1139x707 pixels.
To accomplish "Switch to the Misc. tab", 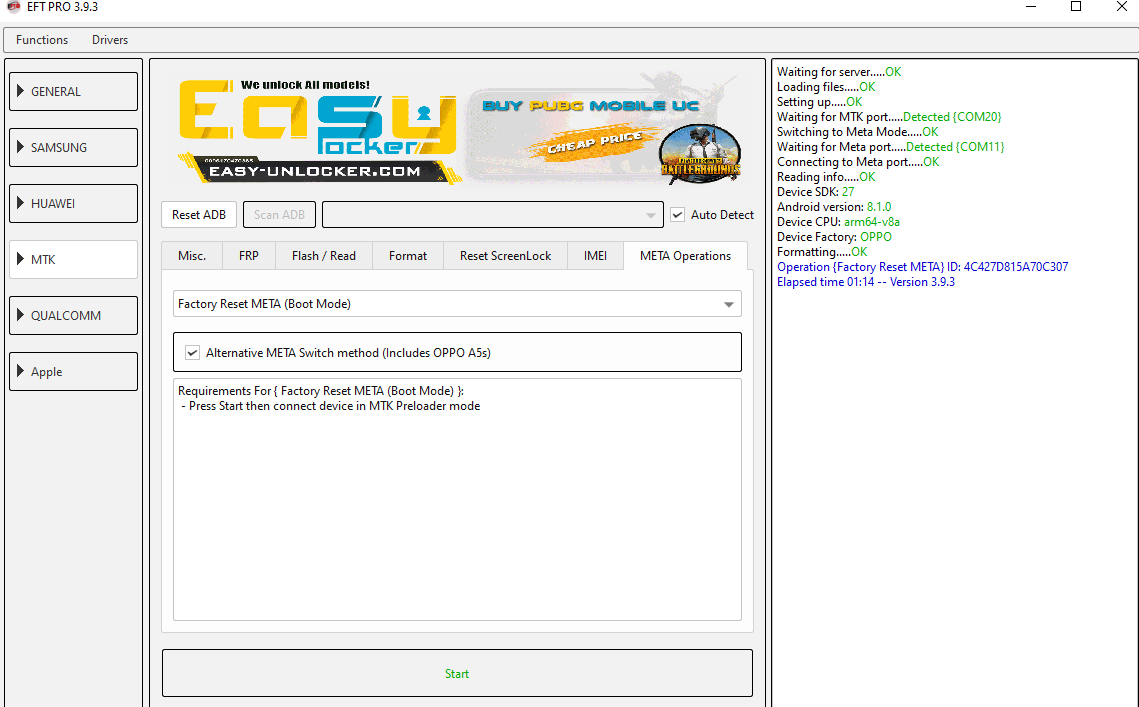I will pos(192,256).
